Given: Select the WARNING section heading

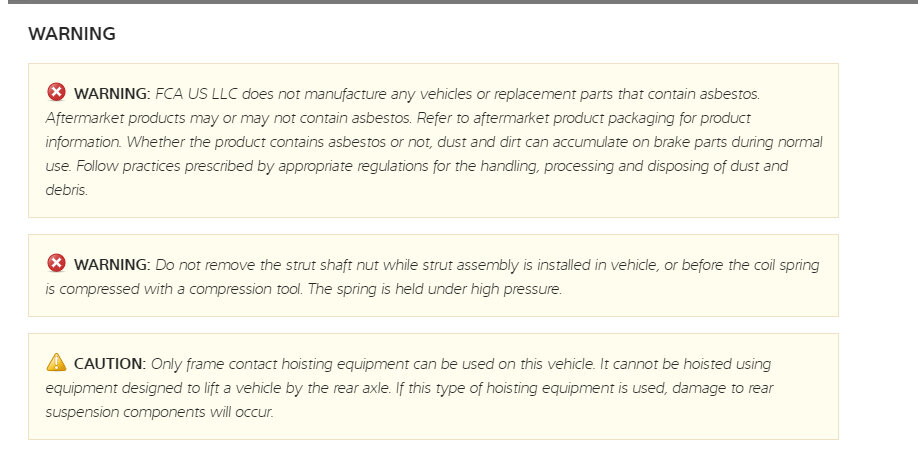Looking at the screenshot, I should point(72,34).
